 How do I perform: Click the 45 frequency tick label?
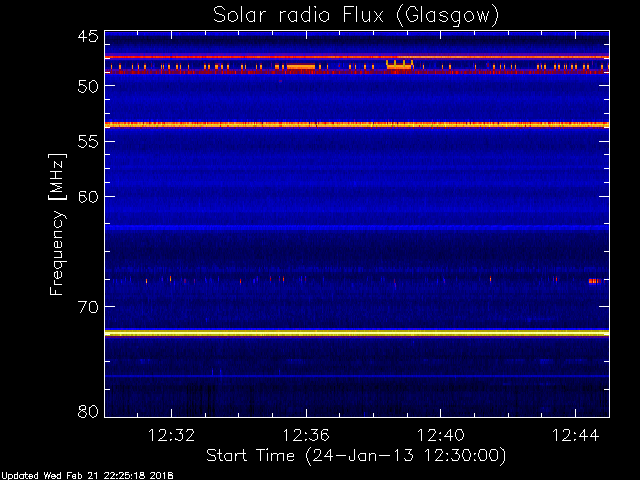point(88,37)
